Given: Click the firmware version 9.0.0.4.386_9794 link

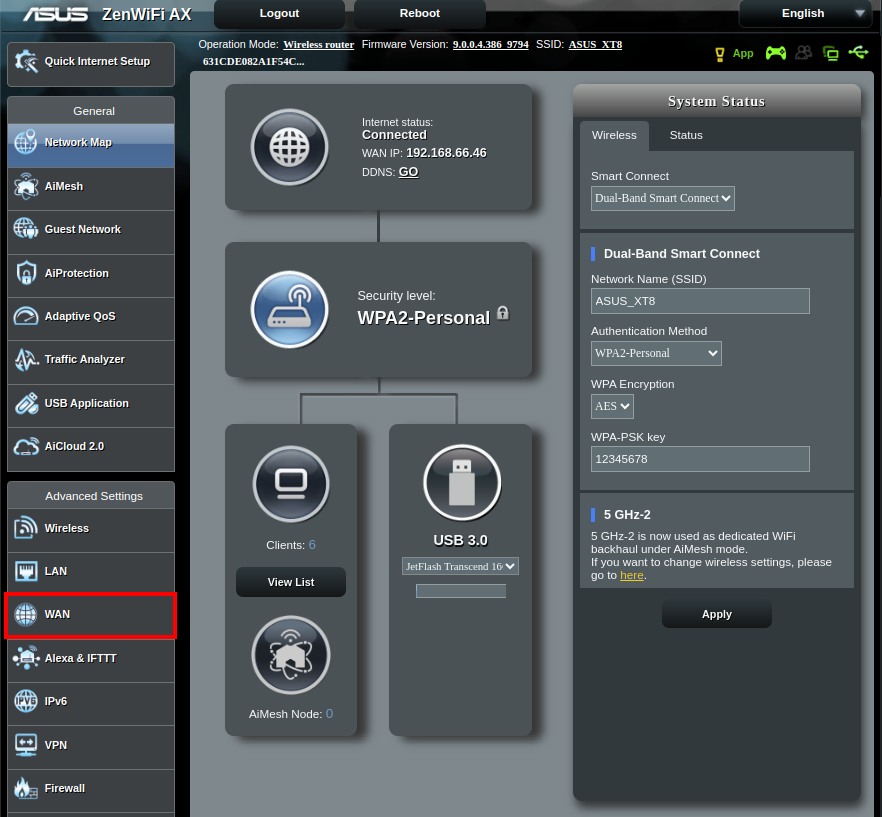Looking at the screenshot, I should [x=490, y=44].
